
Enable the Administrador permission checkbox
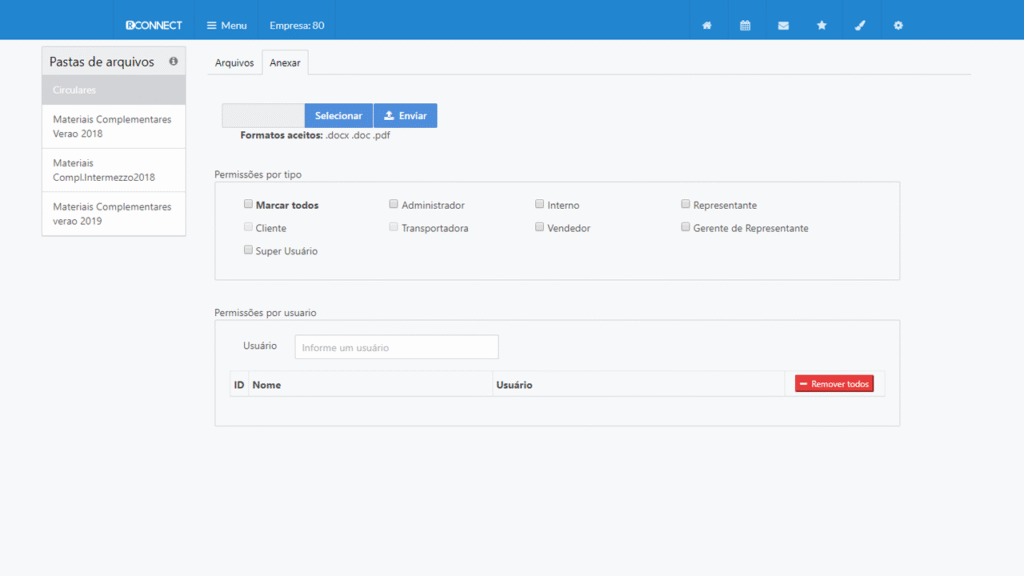pyautogui.click(x=394, y=204)
